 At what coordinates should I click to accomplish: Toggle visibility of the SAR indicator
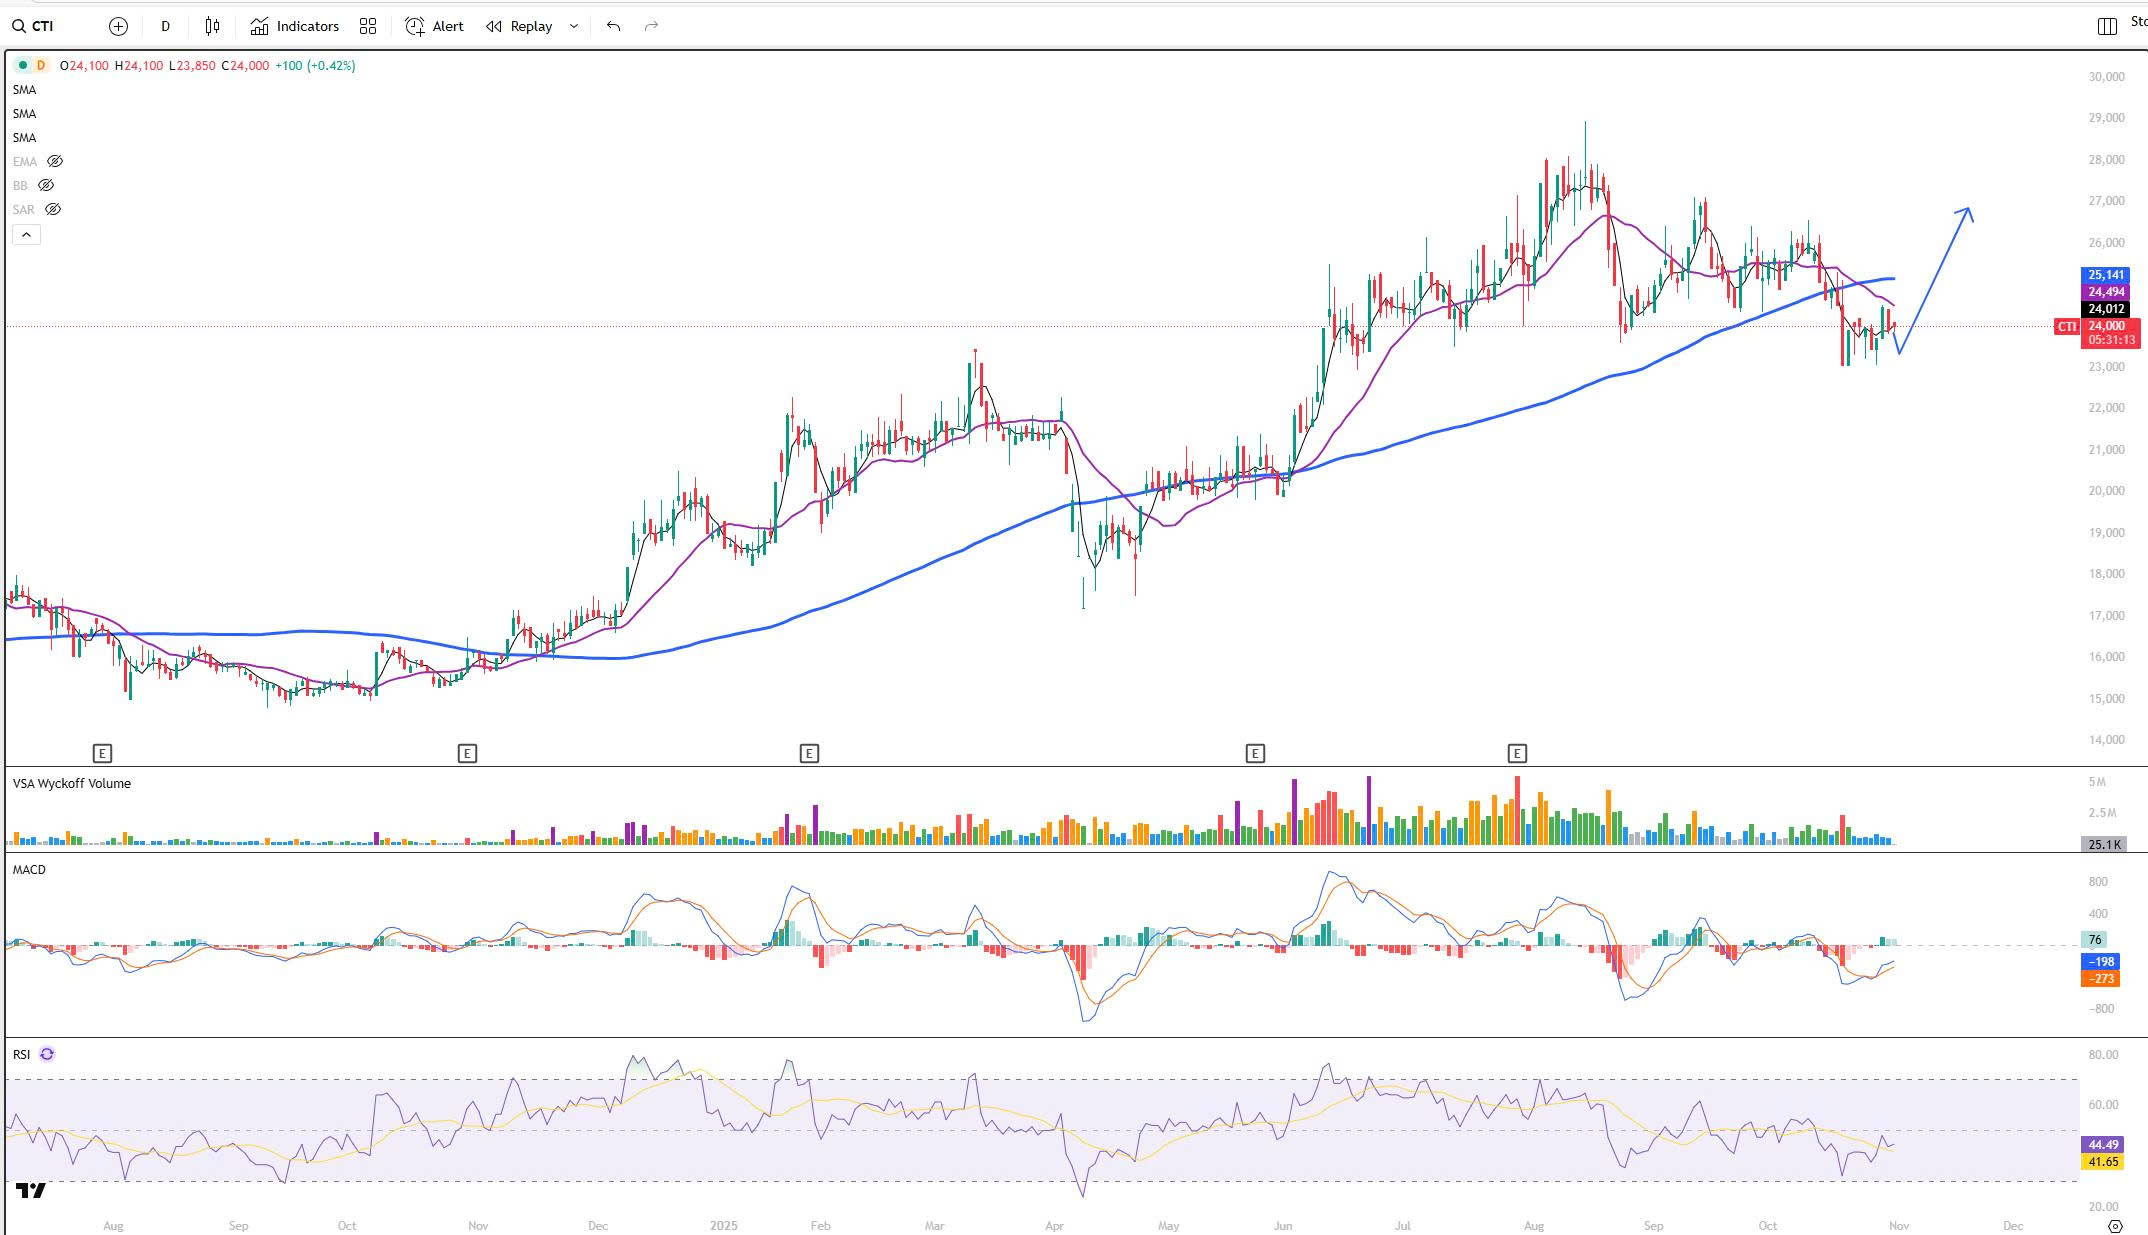tap(53, 209)
